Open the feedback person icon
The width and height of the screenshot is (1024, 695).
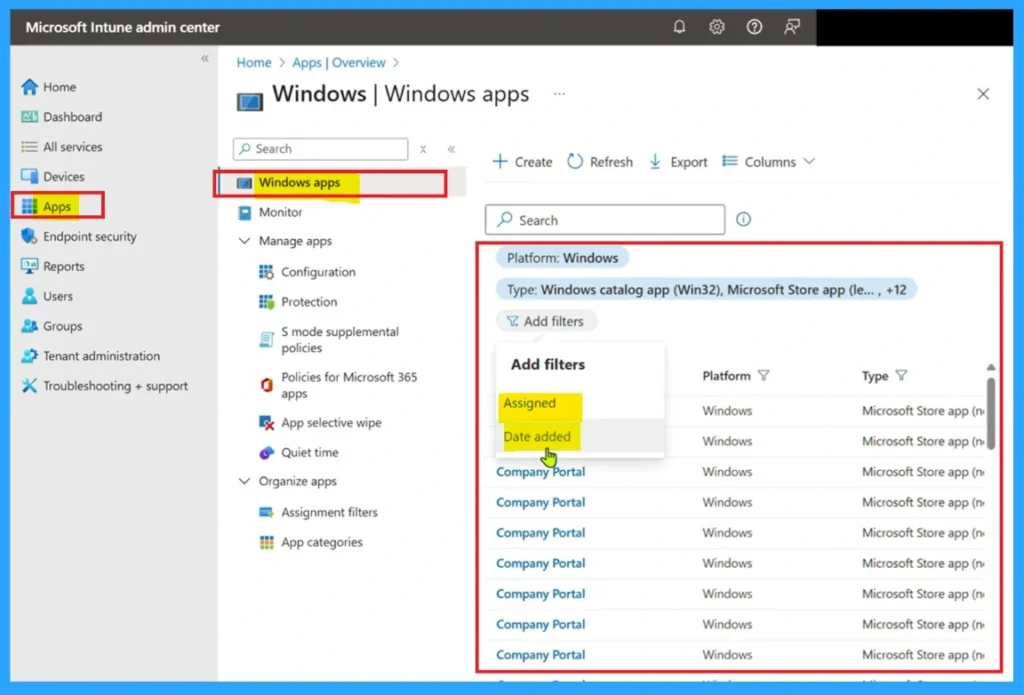tap(792, 27)
